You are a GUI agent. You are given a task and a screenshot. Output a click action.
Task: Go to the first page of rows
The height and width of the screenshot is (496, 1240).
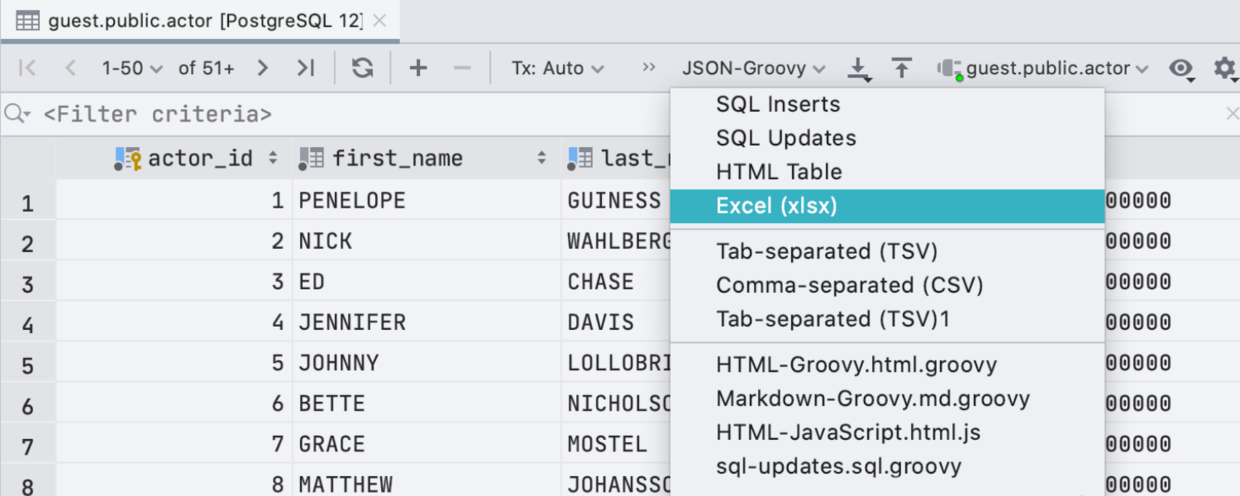pos(27,68)
